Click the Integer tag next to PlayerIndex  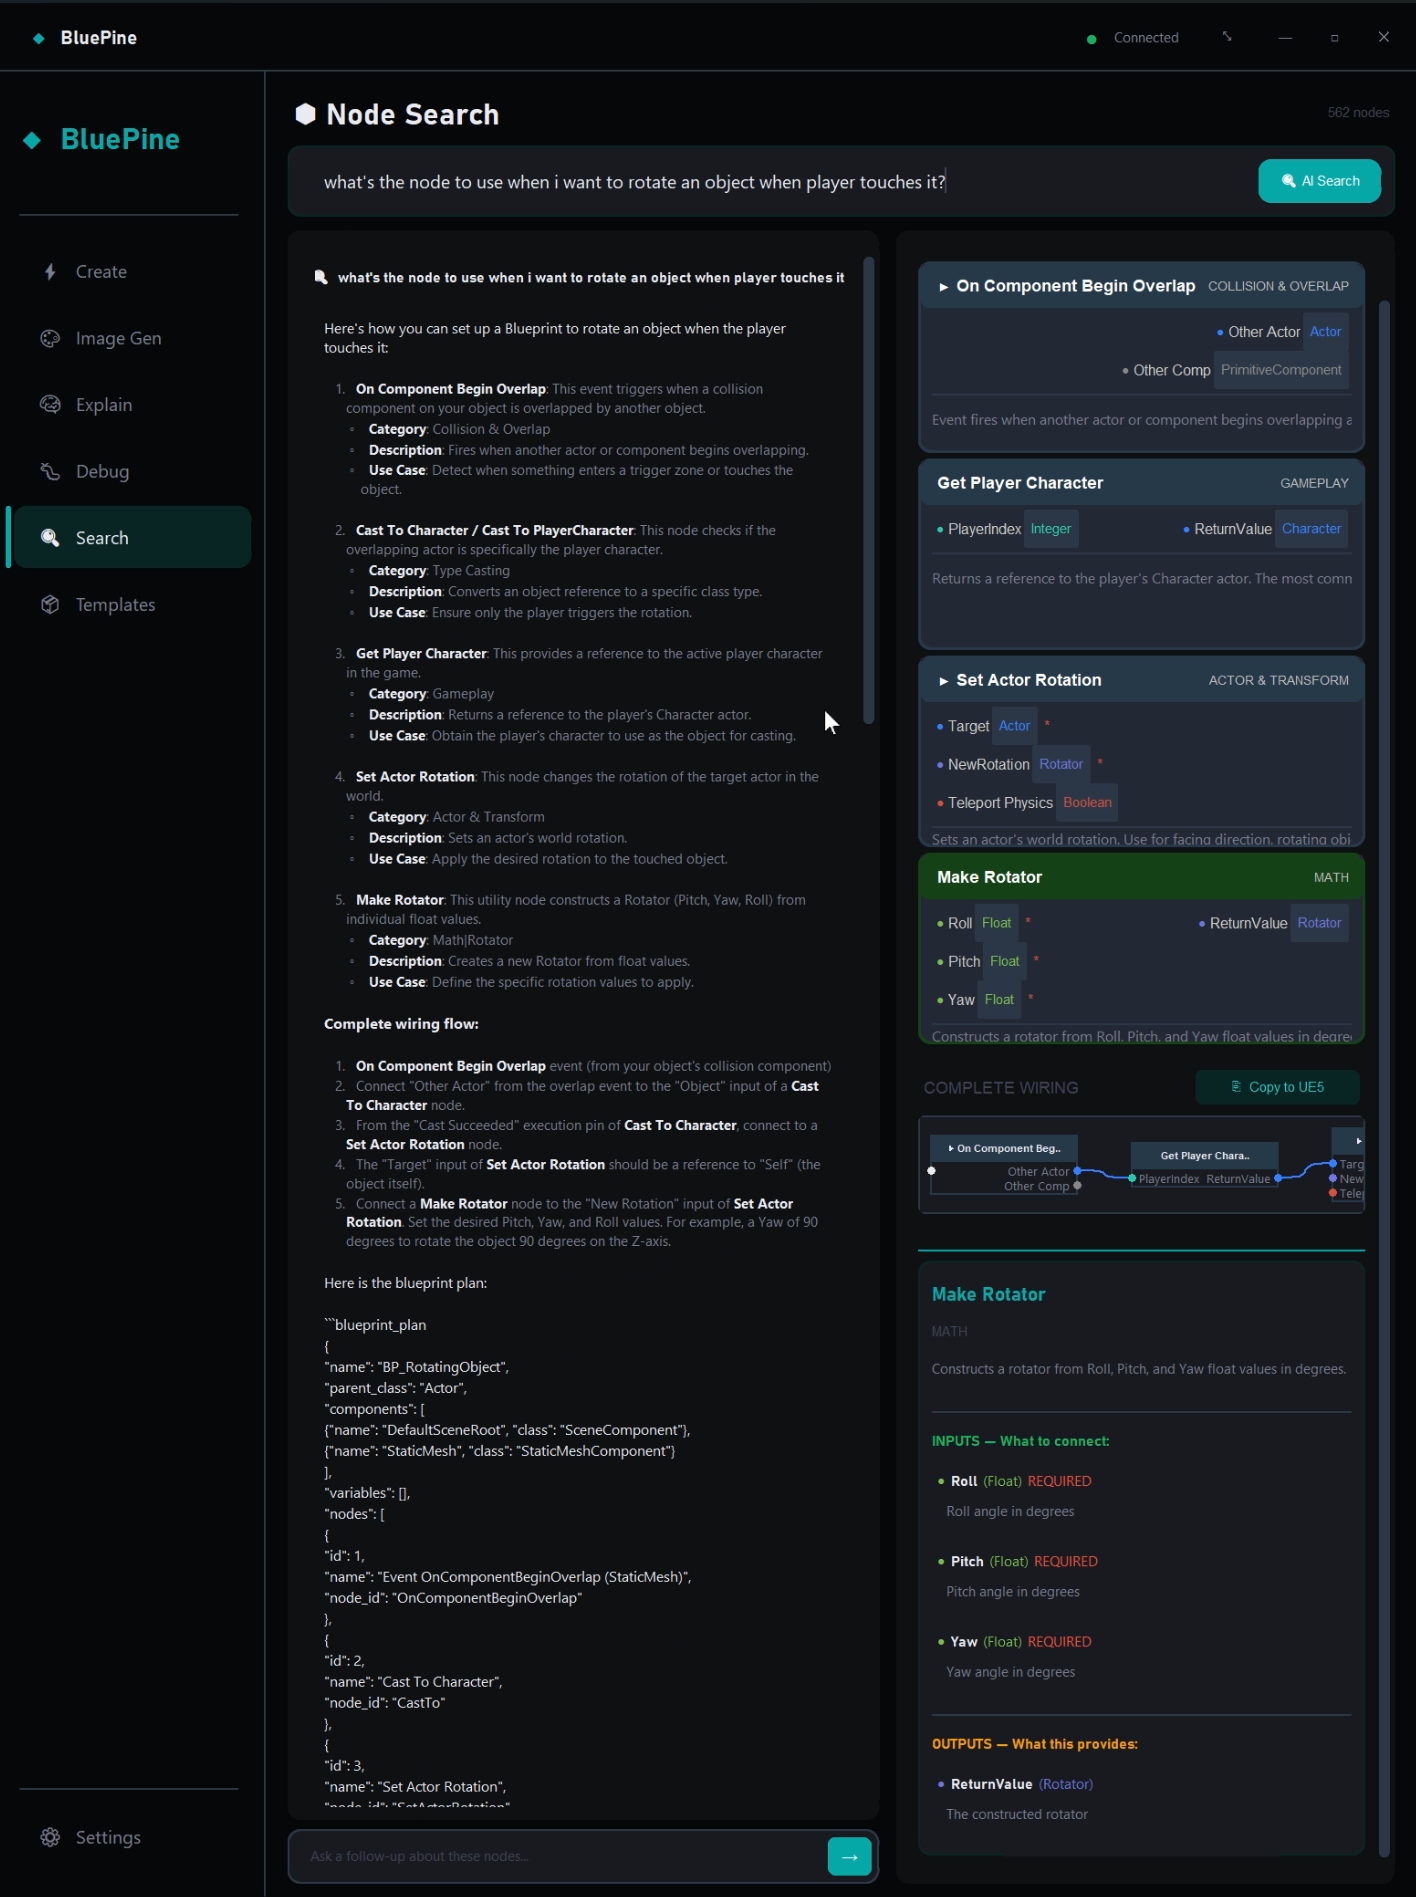(1050, 529)
